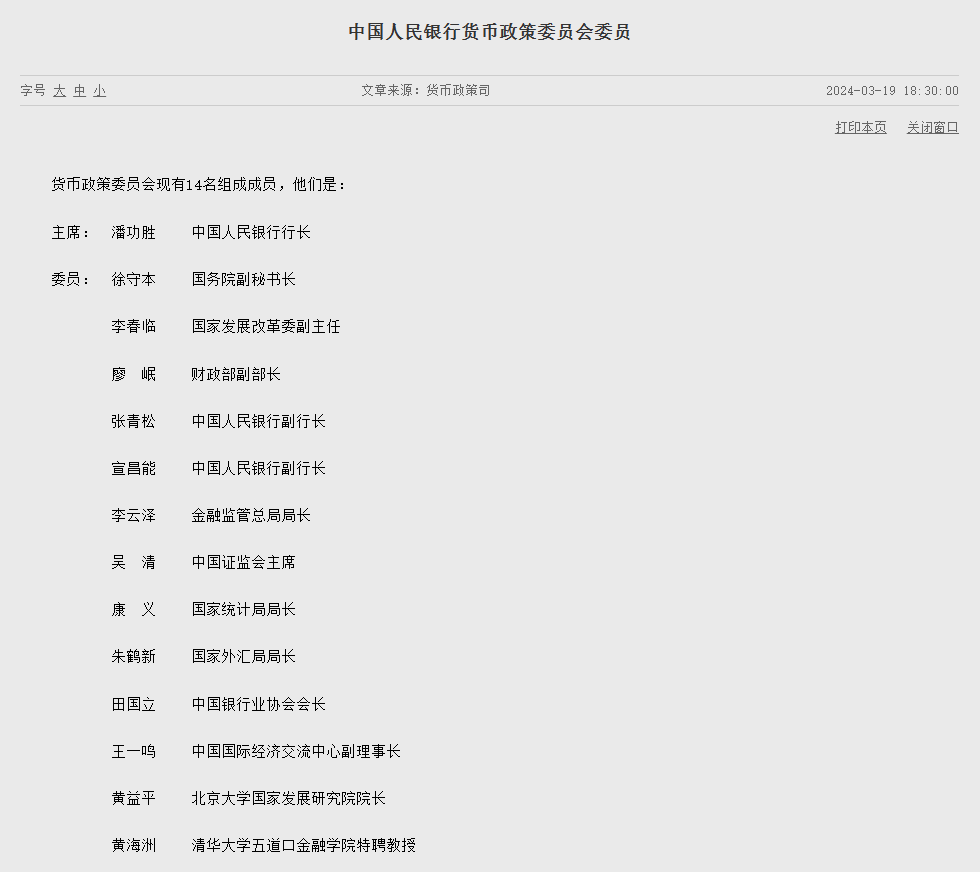
Task: Click the title 中国证监会主席
Action: coord(244,563)
